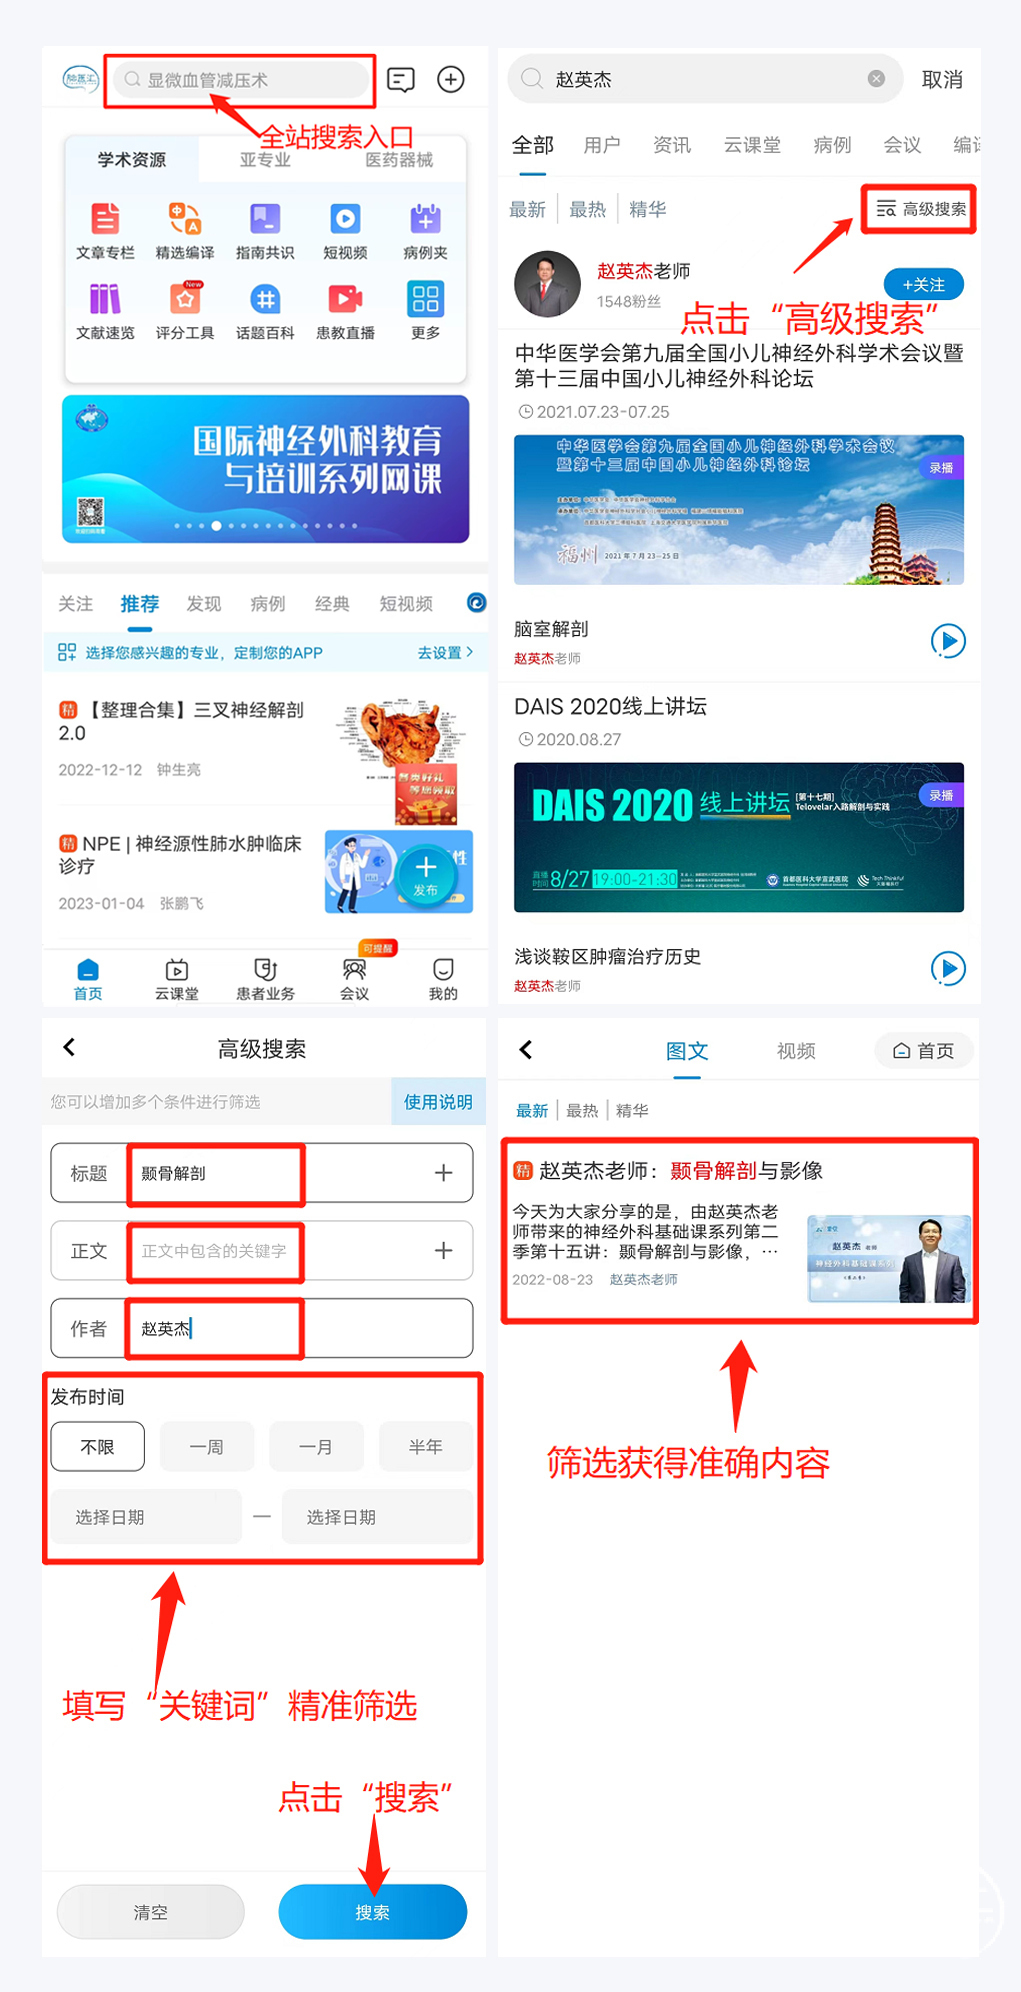Open the start 选择日期 date picker
This screenshot has width=1021, height=1992.
(x=146, y=1517)
